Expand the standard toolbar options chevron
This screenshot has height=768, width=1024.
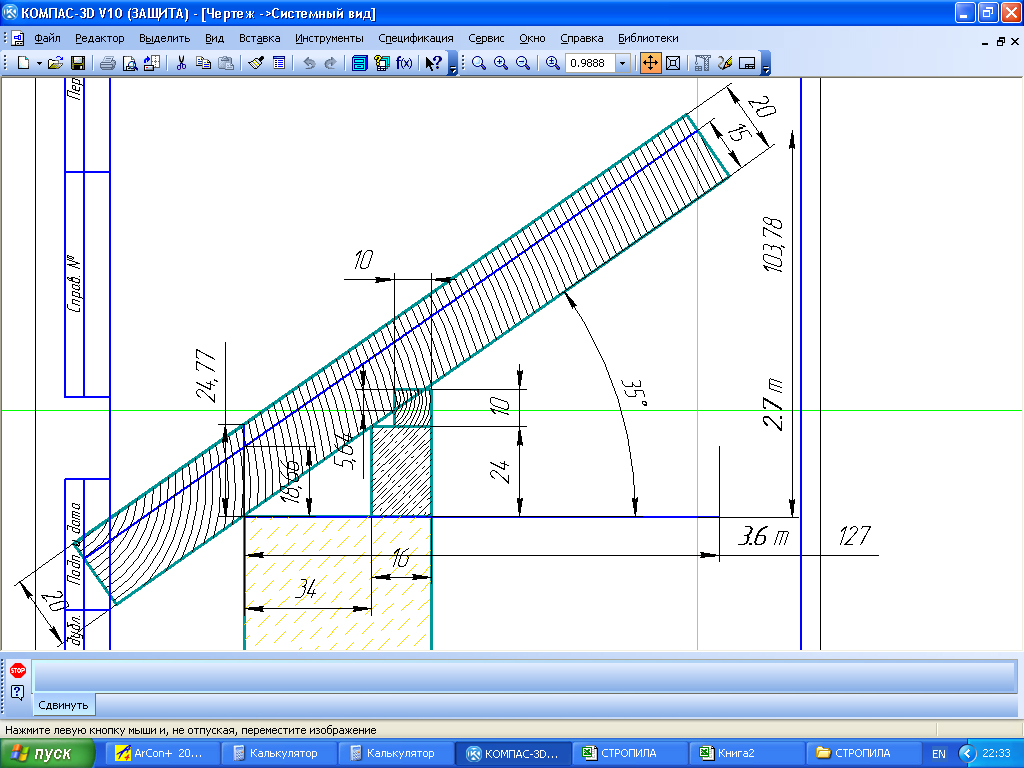[x=453, y=67]
